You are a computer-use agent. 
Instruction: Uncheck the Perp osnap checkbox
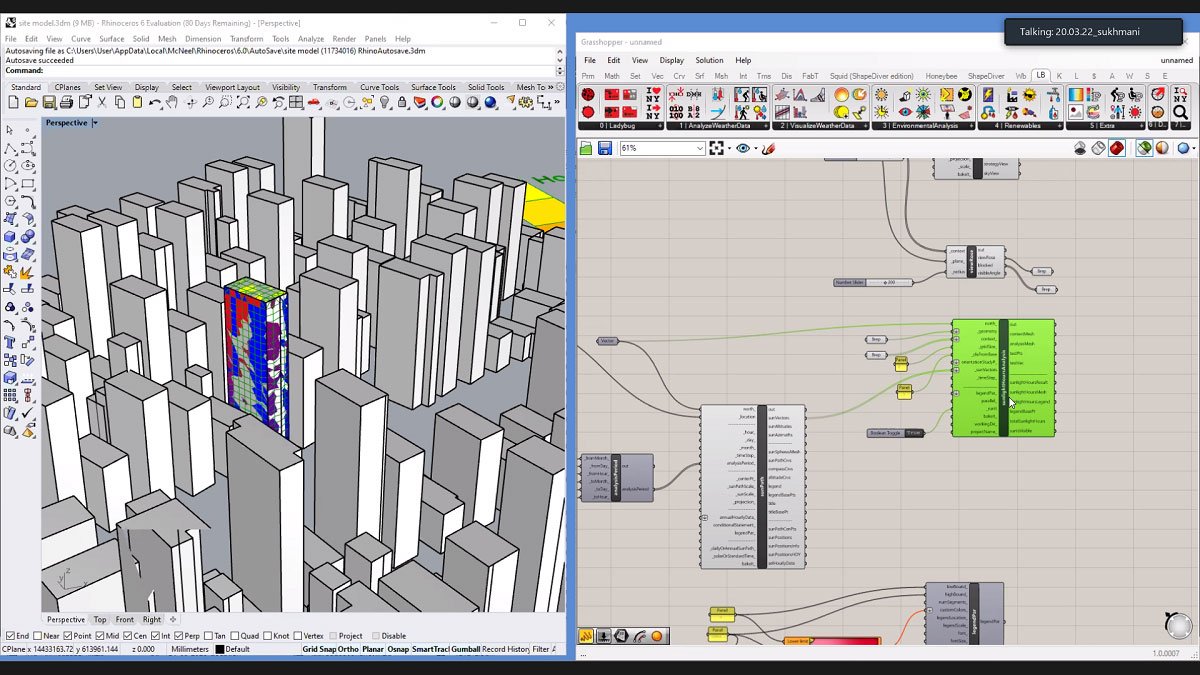click(x=179, y=636)
